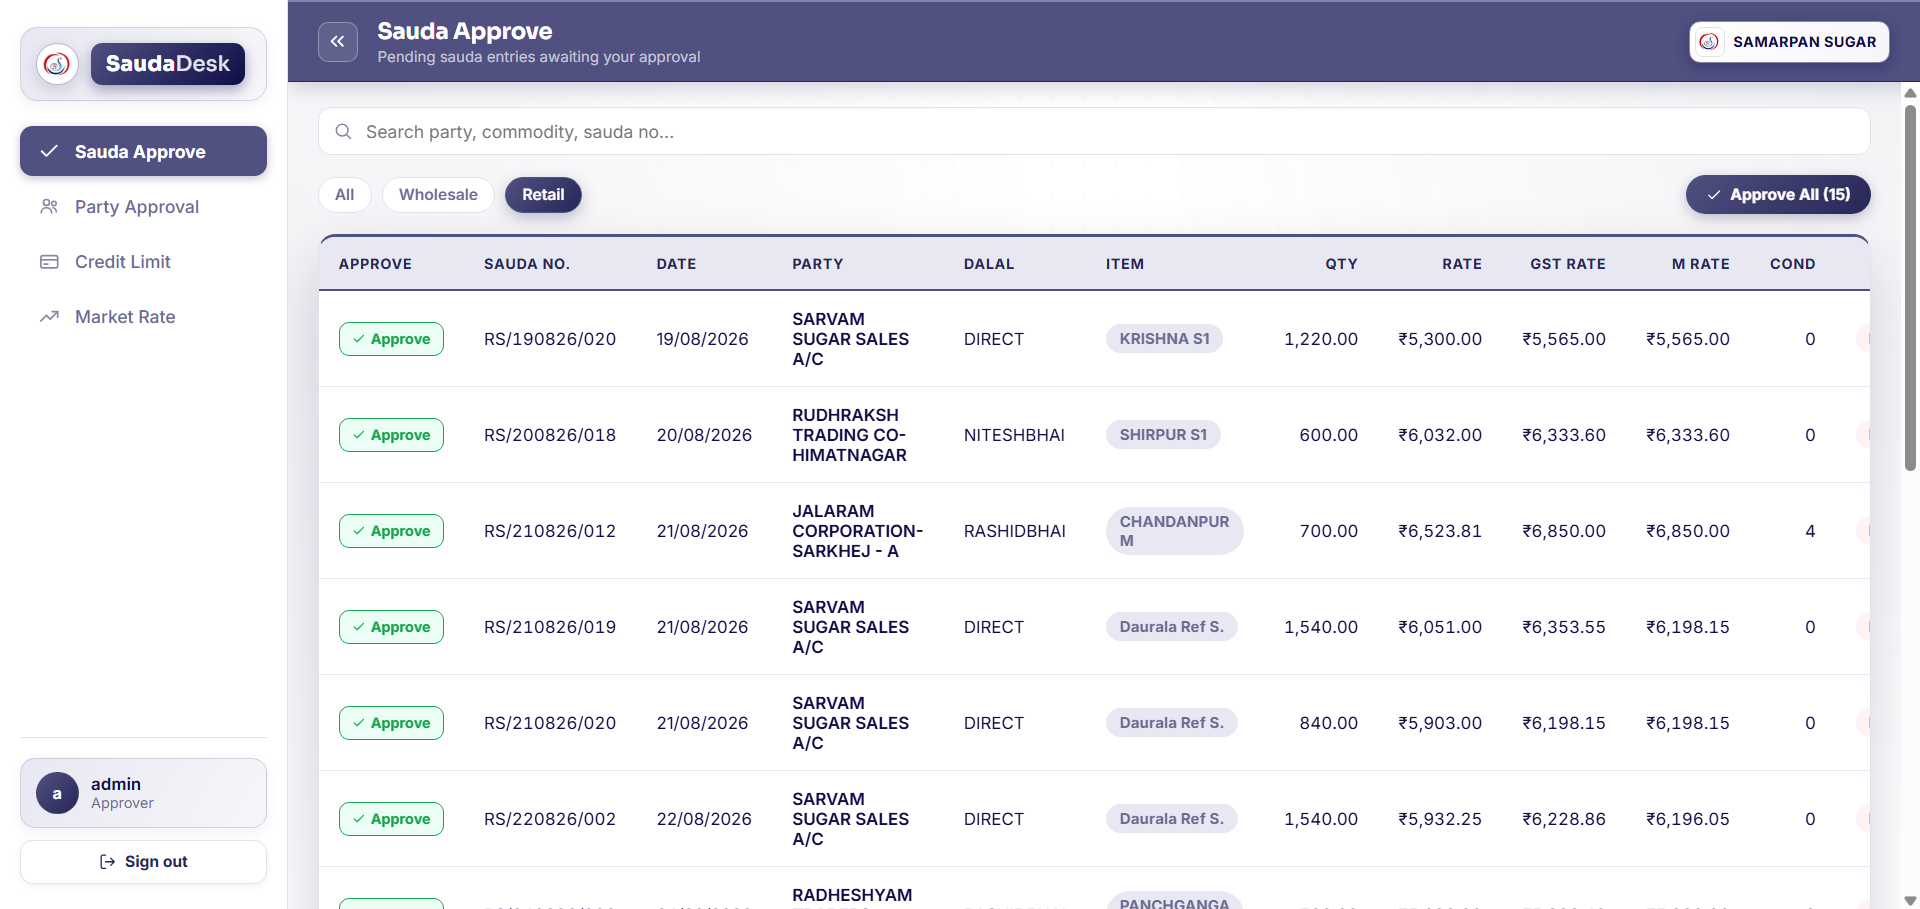This screenshot has height=909, width=1920.
Task: Click rate ₹6,523.81 cell
Action: pyautogui.click(x=1440, y=531)
